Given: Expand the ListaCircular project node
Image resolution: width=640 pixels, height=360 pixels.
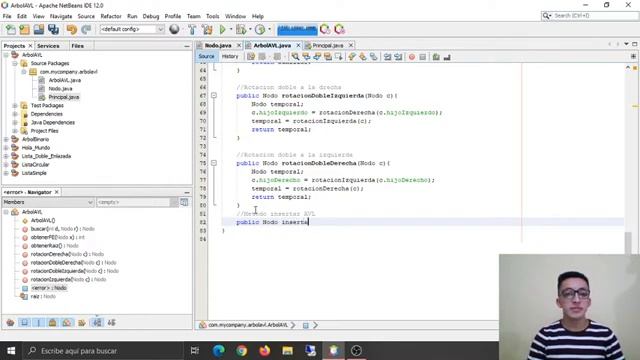Looking at the screenshot, I should (6, 164).
